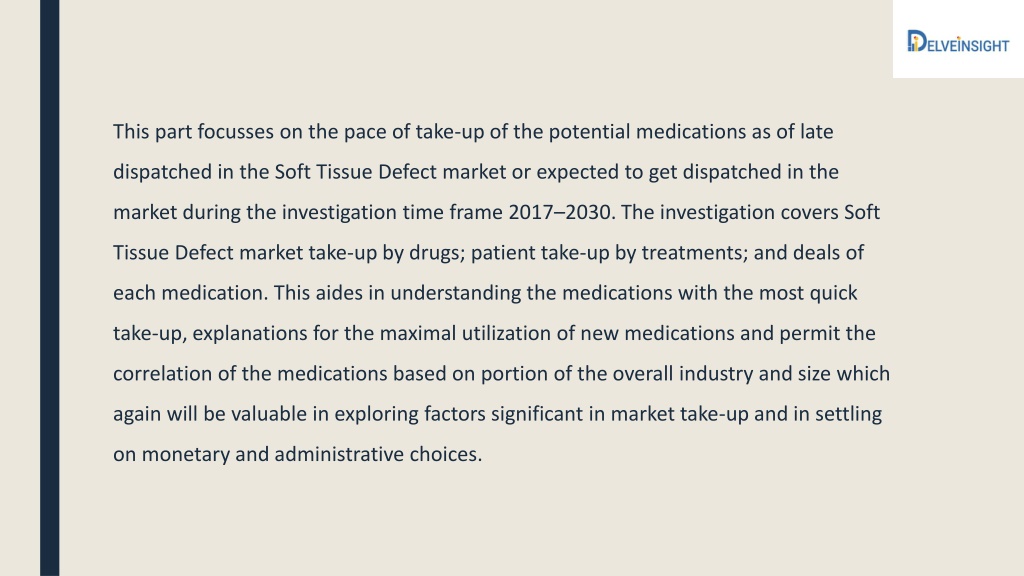Click the phrase "most quick"
This screenshot has height=576, width=1024.
[808, 293]
